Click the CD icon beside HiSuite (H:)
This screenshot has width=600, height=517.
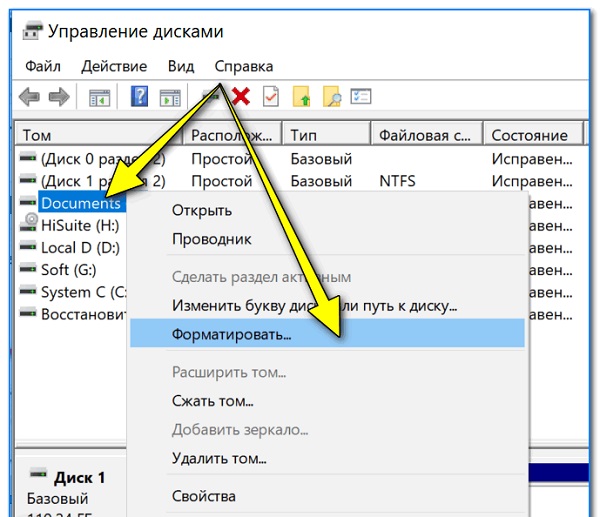pyautogui.click(x=28, y=223)
